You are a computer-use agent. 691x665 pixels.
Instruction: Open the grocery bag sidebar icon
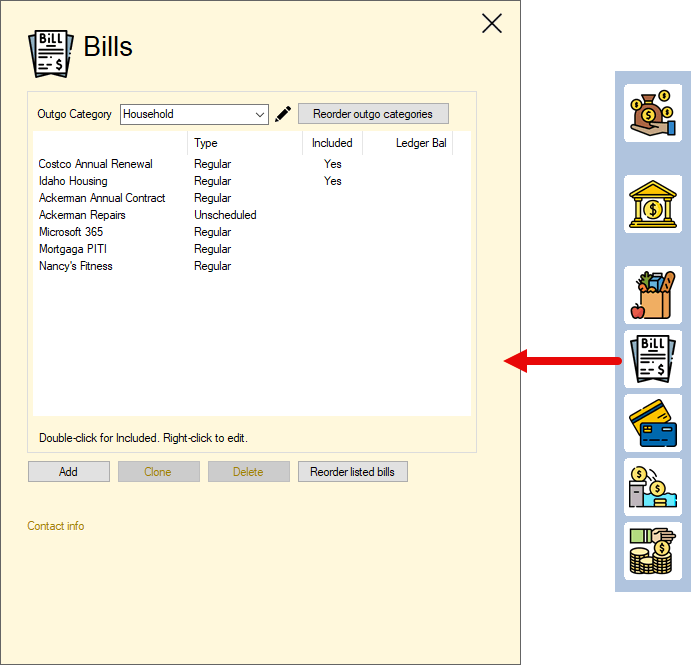[653, 295]
